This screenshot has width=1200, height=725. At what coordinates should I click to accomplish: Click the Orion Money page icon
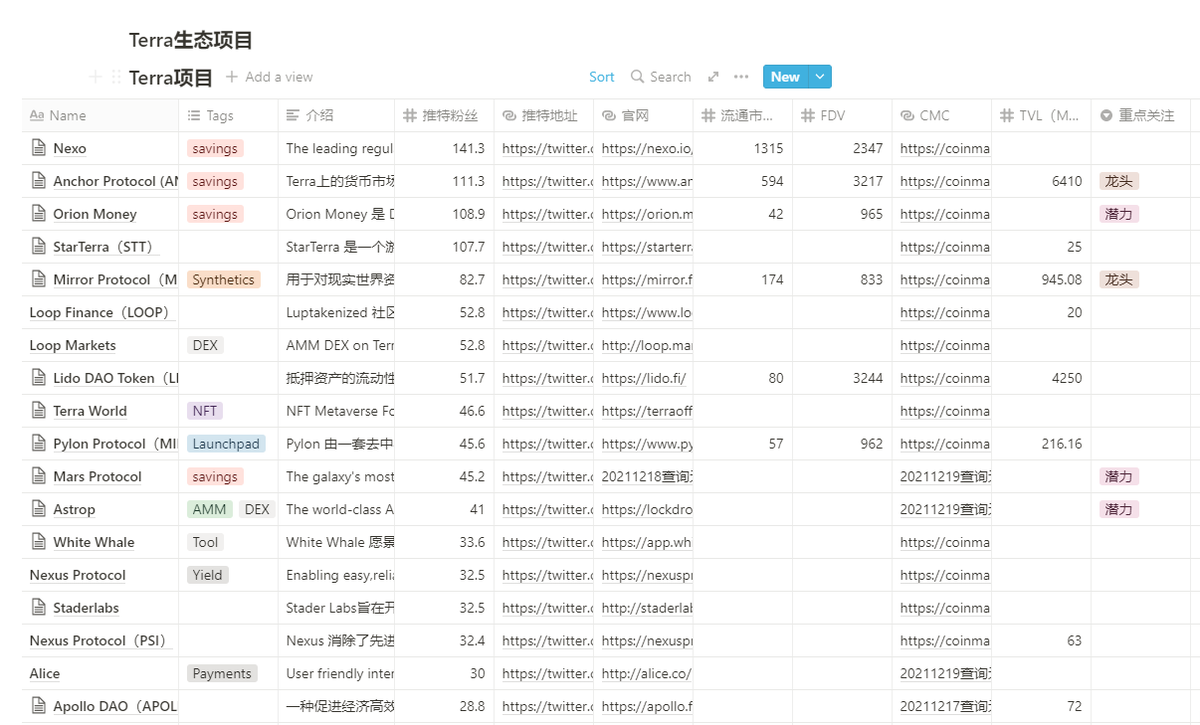[38, 214]
